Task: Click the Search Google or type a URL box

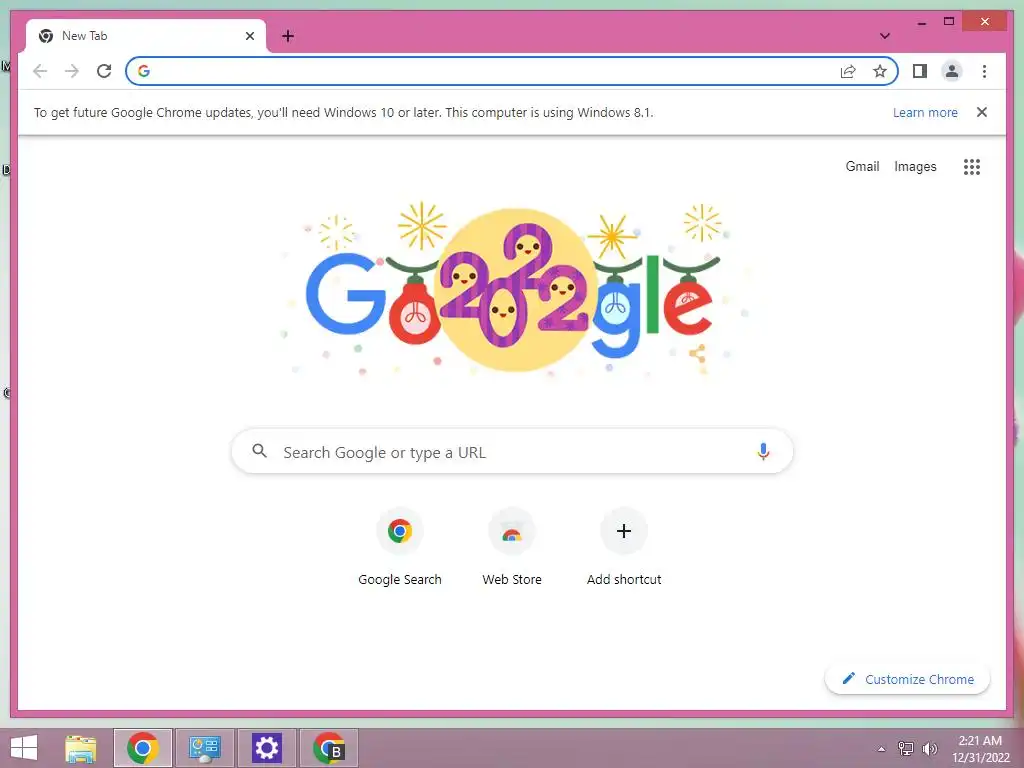Action: click(512, 451)
